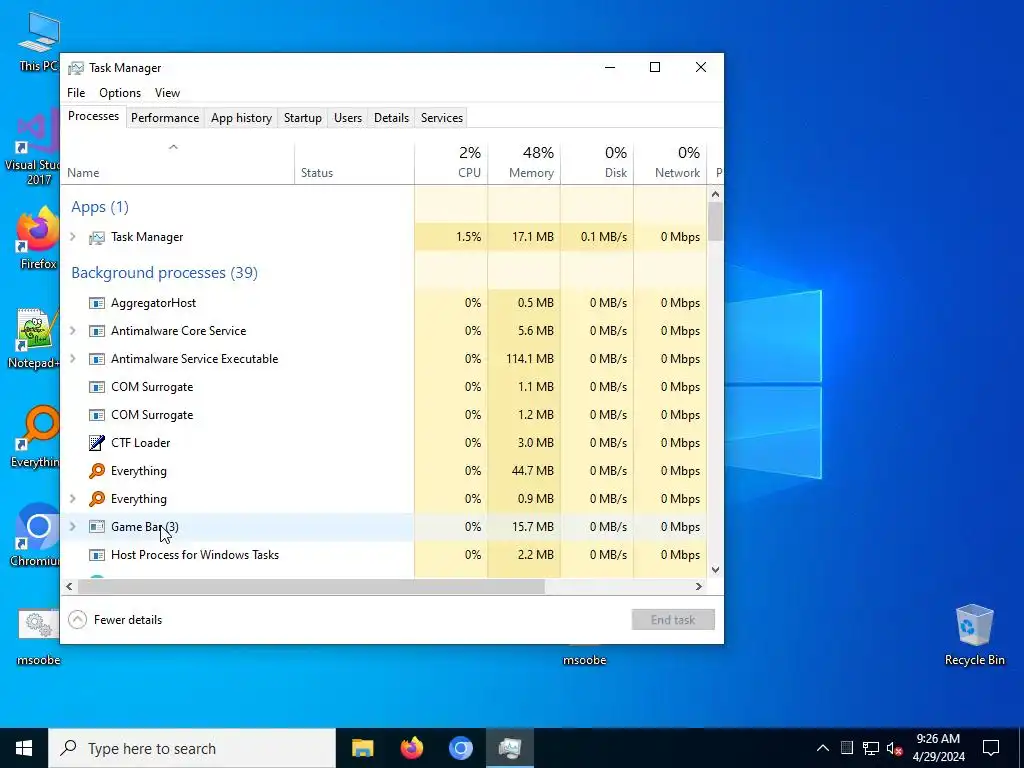
Task: Click the taskbar clock showing 9:26 AM
Action: click(938, 748)
